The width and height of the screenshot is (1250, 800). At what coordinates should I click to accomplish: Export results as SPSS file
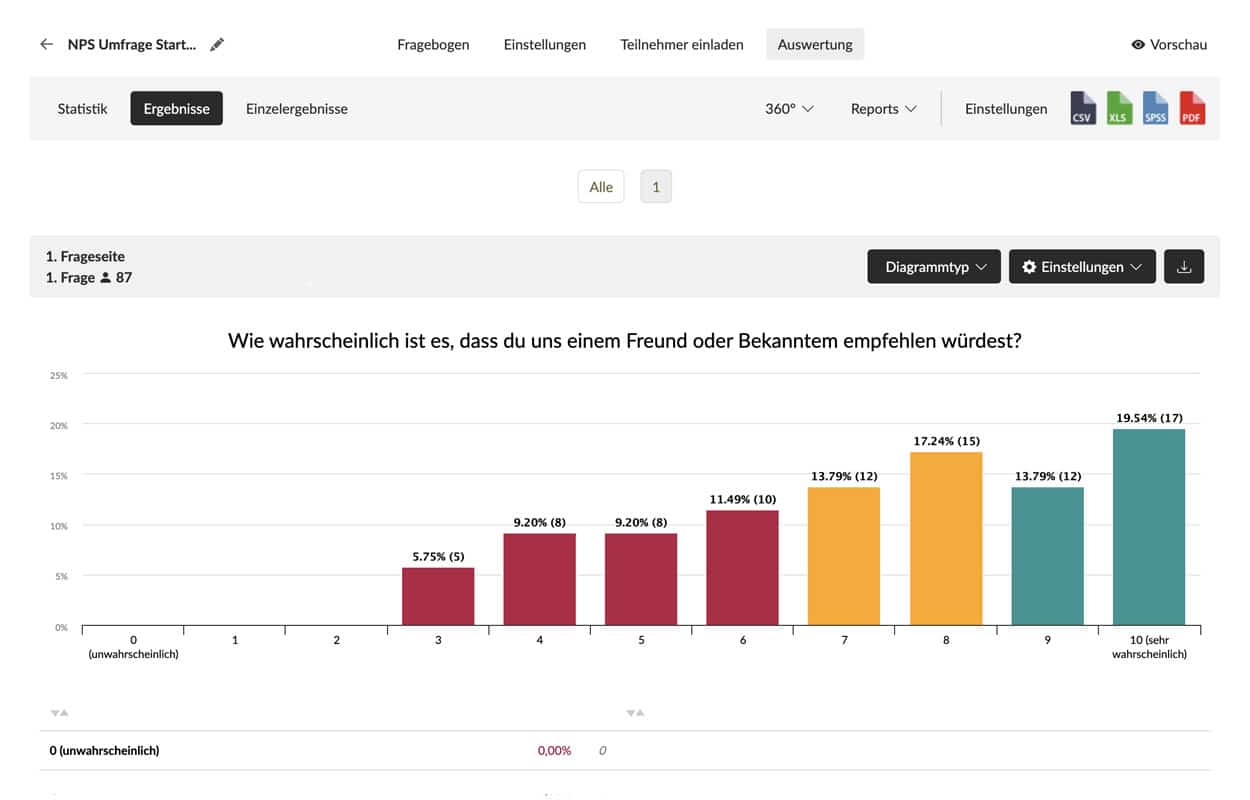pos(1155,108)
